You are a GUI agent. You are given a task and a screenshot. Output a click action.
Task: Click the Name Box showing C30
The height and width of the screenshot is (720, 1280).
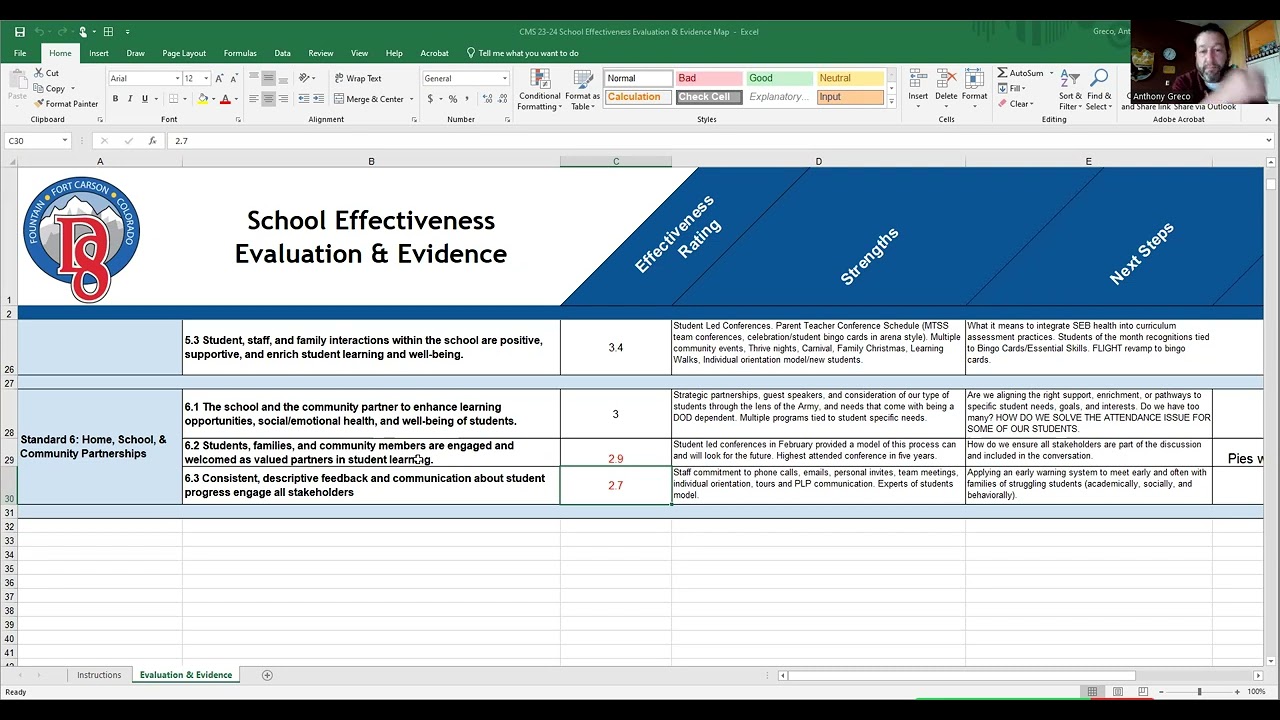(x=38, y=141)
